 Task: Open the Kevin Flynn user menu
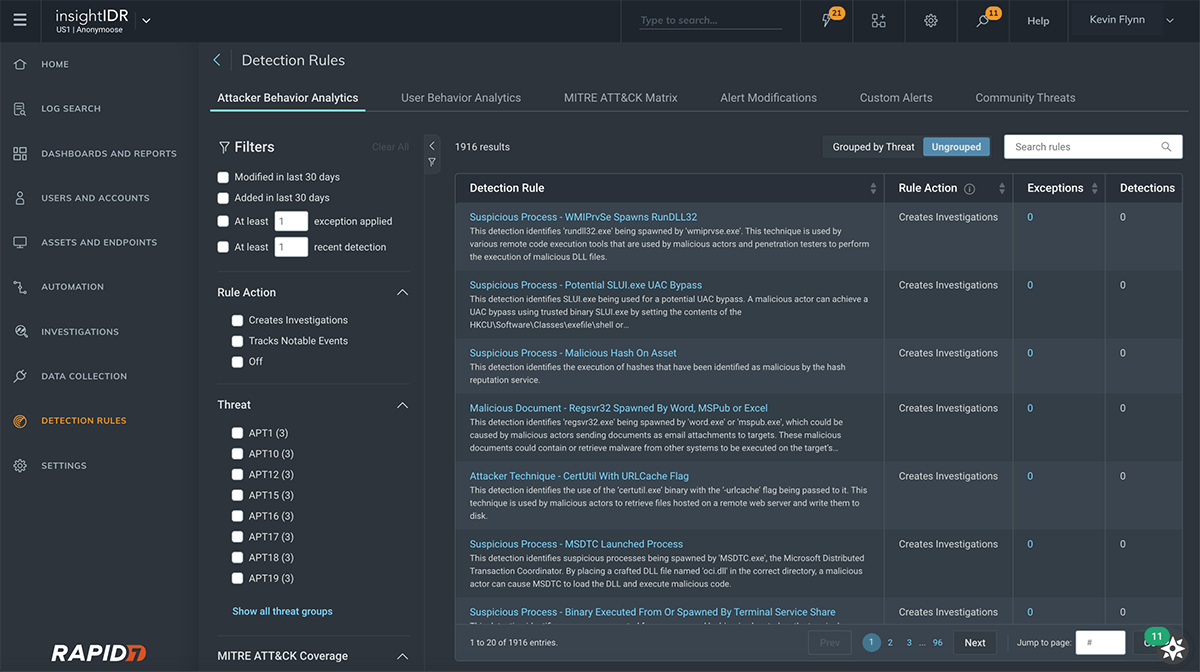click(x=1133, y=20)
